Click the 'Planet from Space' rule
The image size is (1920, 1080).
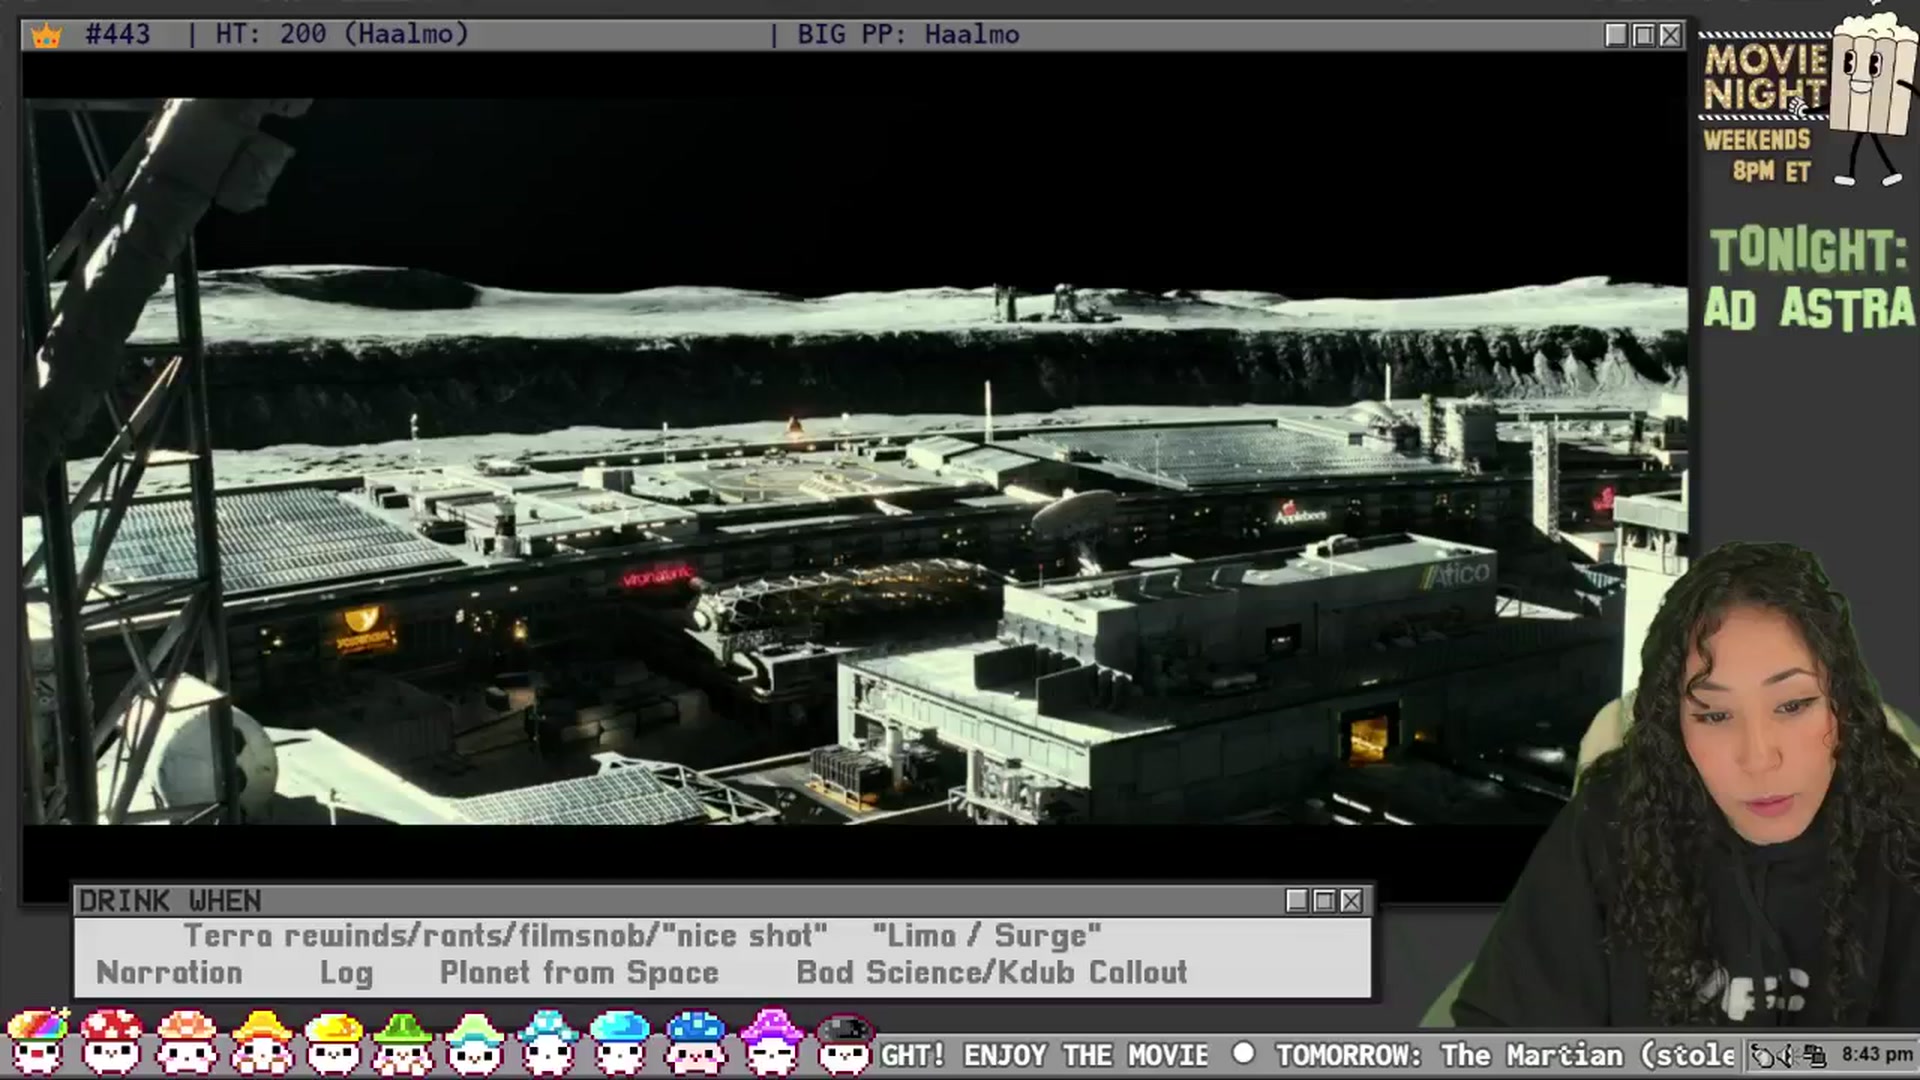579,973
